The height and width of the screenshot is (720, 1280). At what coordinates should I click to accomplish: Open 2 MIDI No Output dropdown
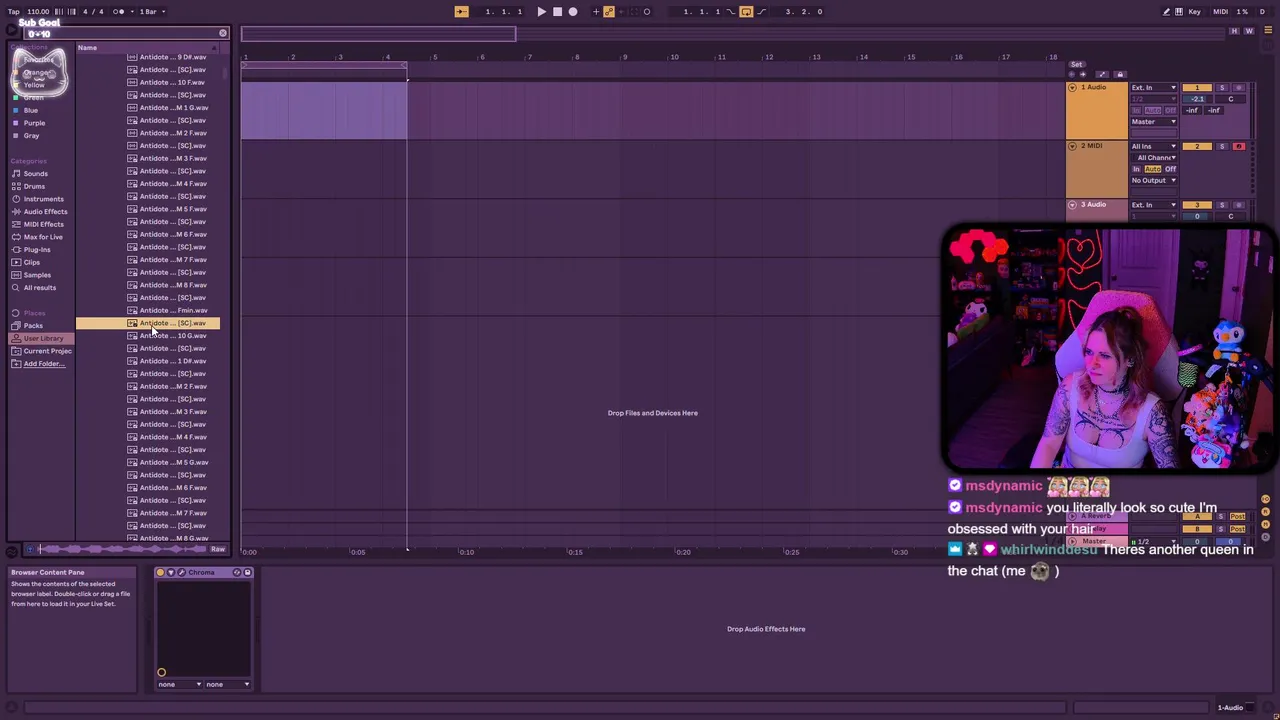(x=1154, y=180)
